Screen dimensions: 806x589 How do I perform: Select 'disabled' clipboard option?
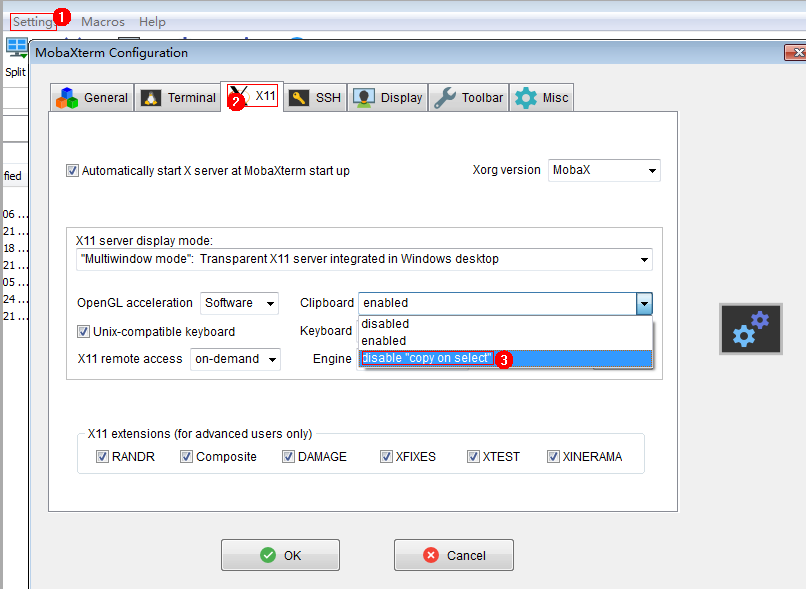[x=505, y=324]
